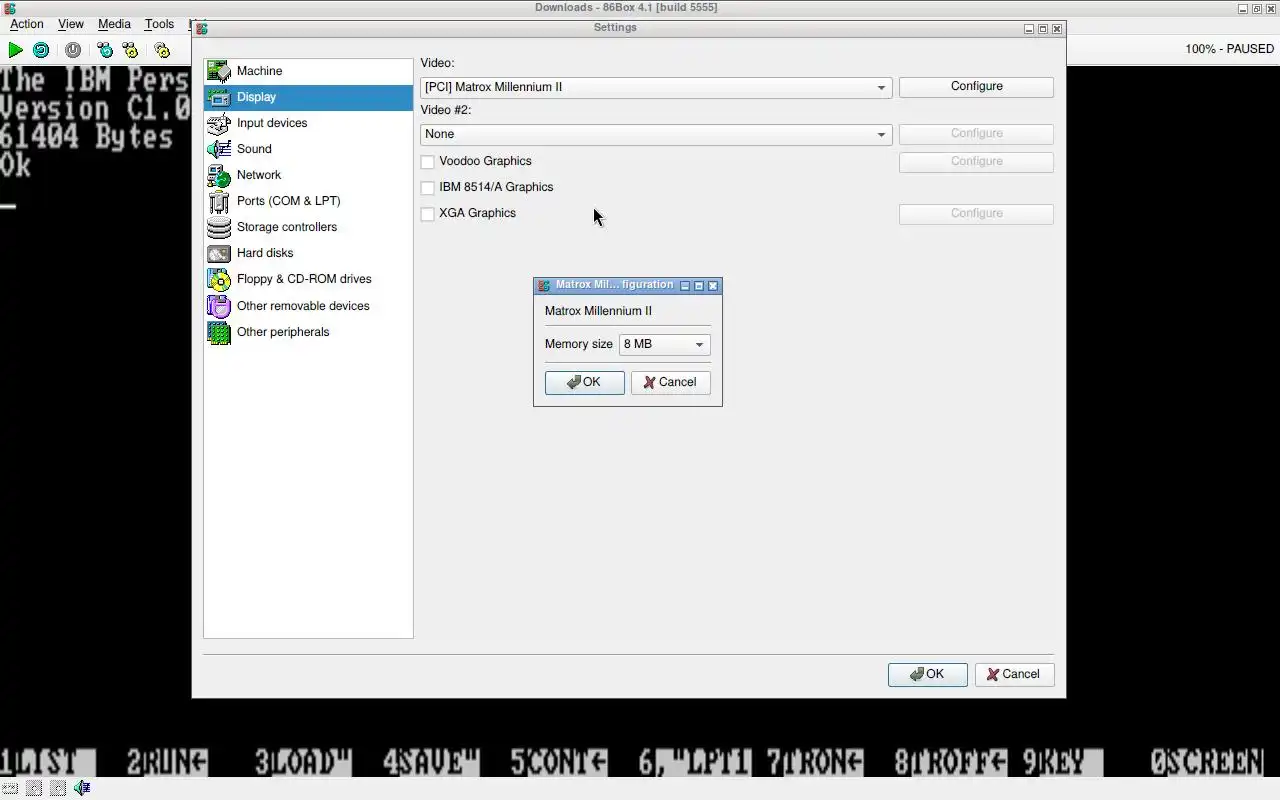Click Configure for Matrox Millennium II video

tap(976, 86)
